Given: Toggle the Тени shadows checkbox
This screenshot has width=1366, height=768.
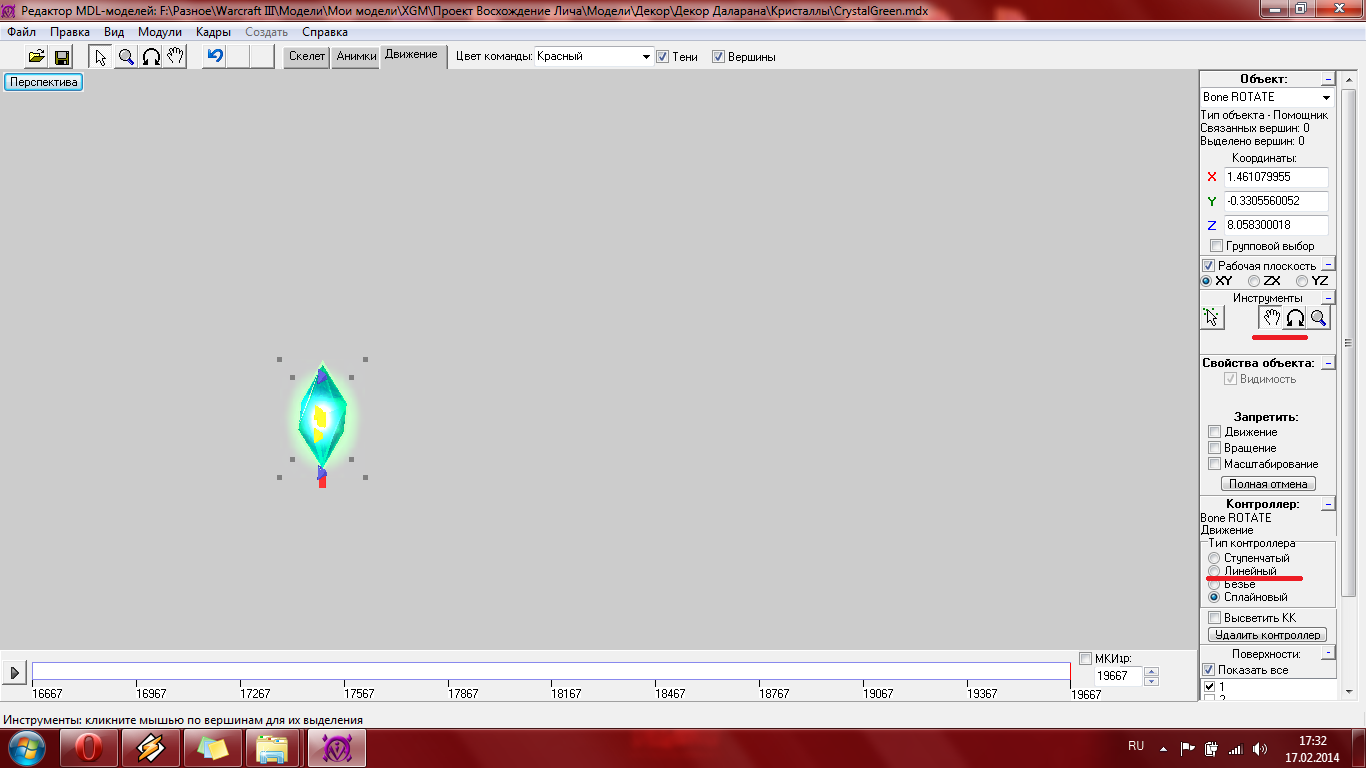Looking at the screenshot, I should click(x=662, y=57).
